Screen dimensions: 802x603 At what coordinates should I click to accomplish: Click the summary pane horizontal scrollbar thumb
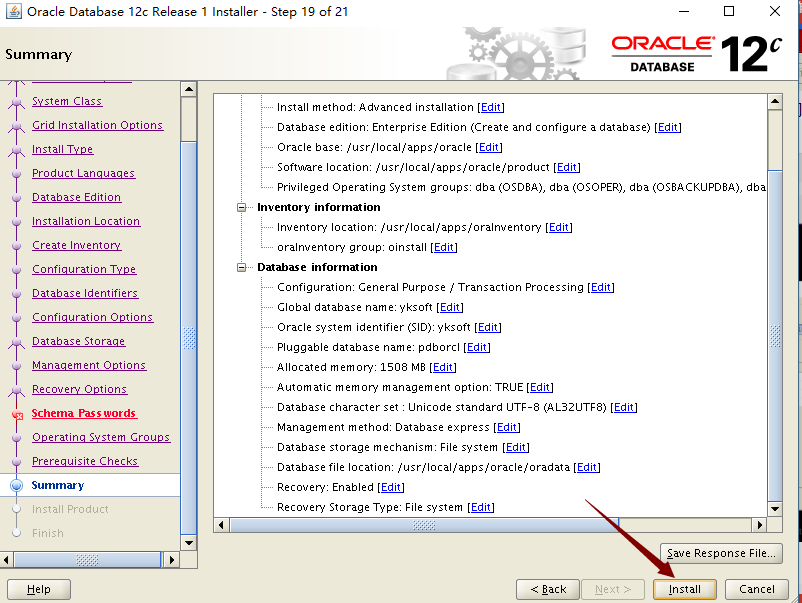(424, 525)
